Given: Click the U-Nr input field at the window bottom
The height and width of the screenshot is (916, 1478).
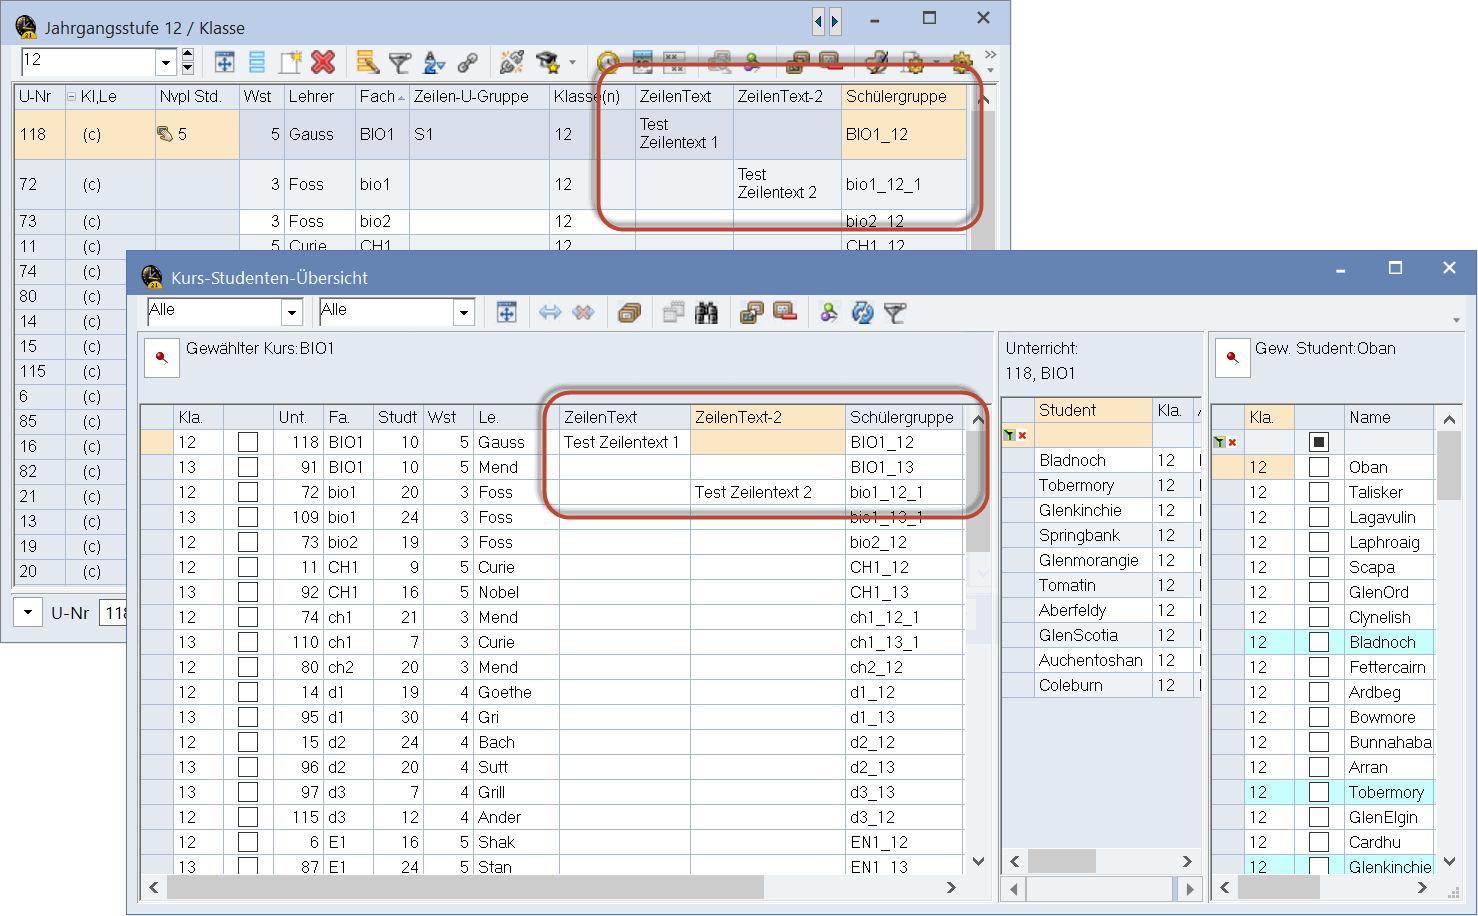Looking at the screenshot, I should (112, 612).
